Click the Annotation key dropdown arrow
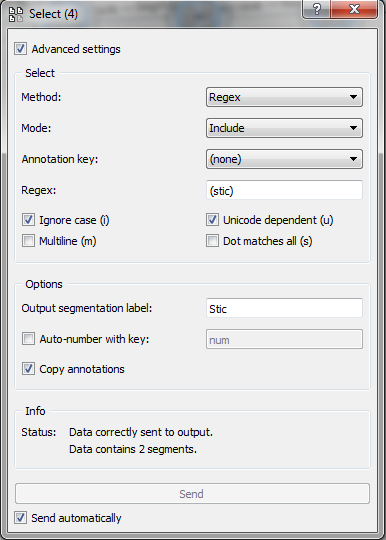 (353, 159)
